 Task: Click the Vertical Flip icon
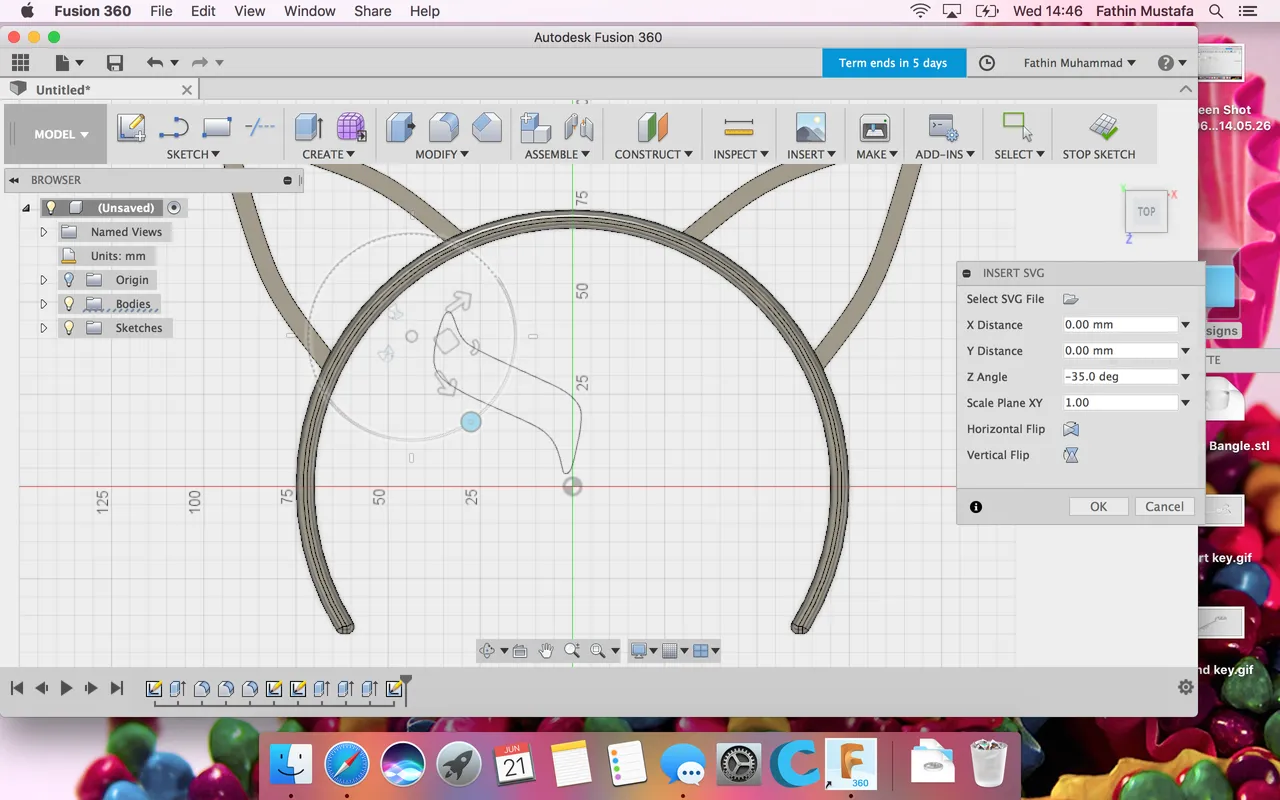point(1071,455)
